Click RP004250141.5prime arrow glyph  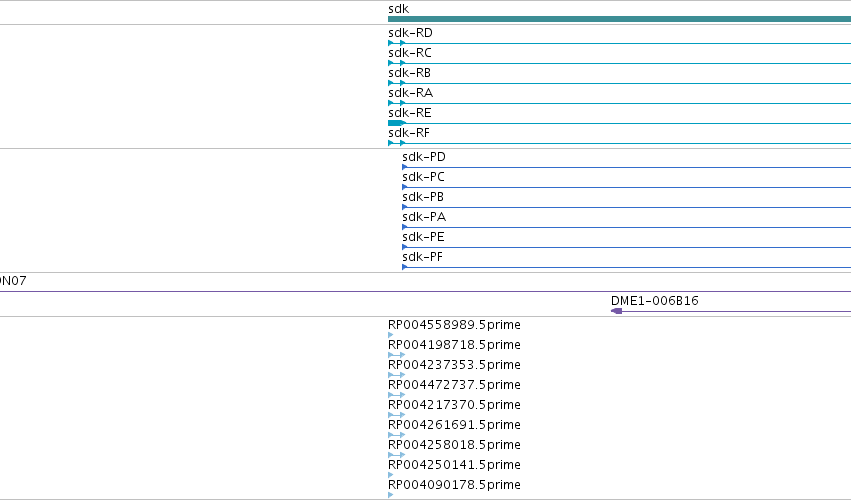pos(391,476)
